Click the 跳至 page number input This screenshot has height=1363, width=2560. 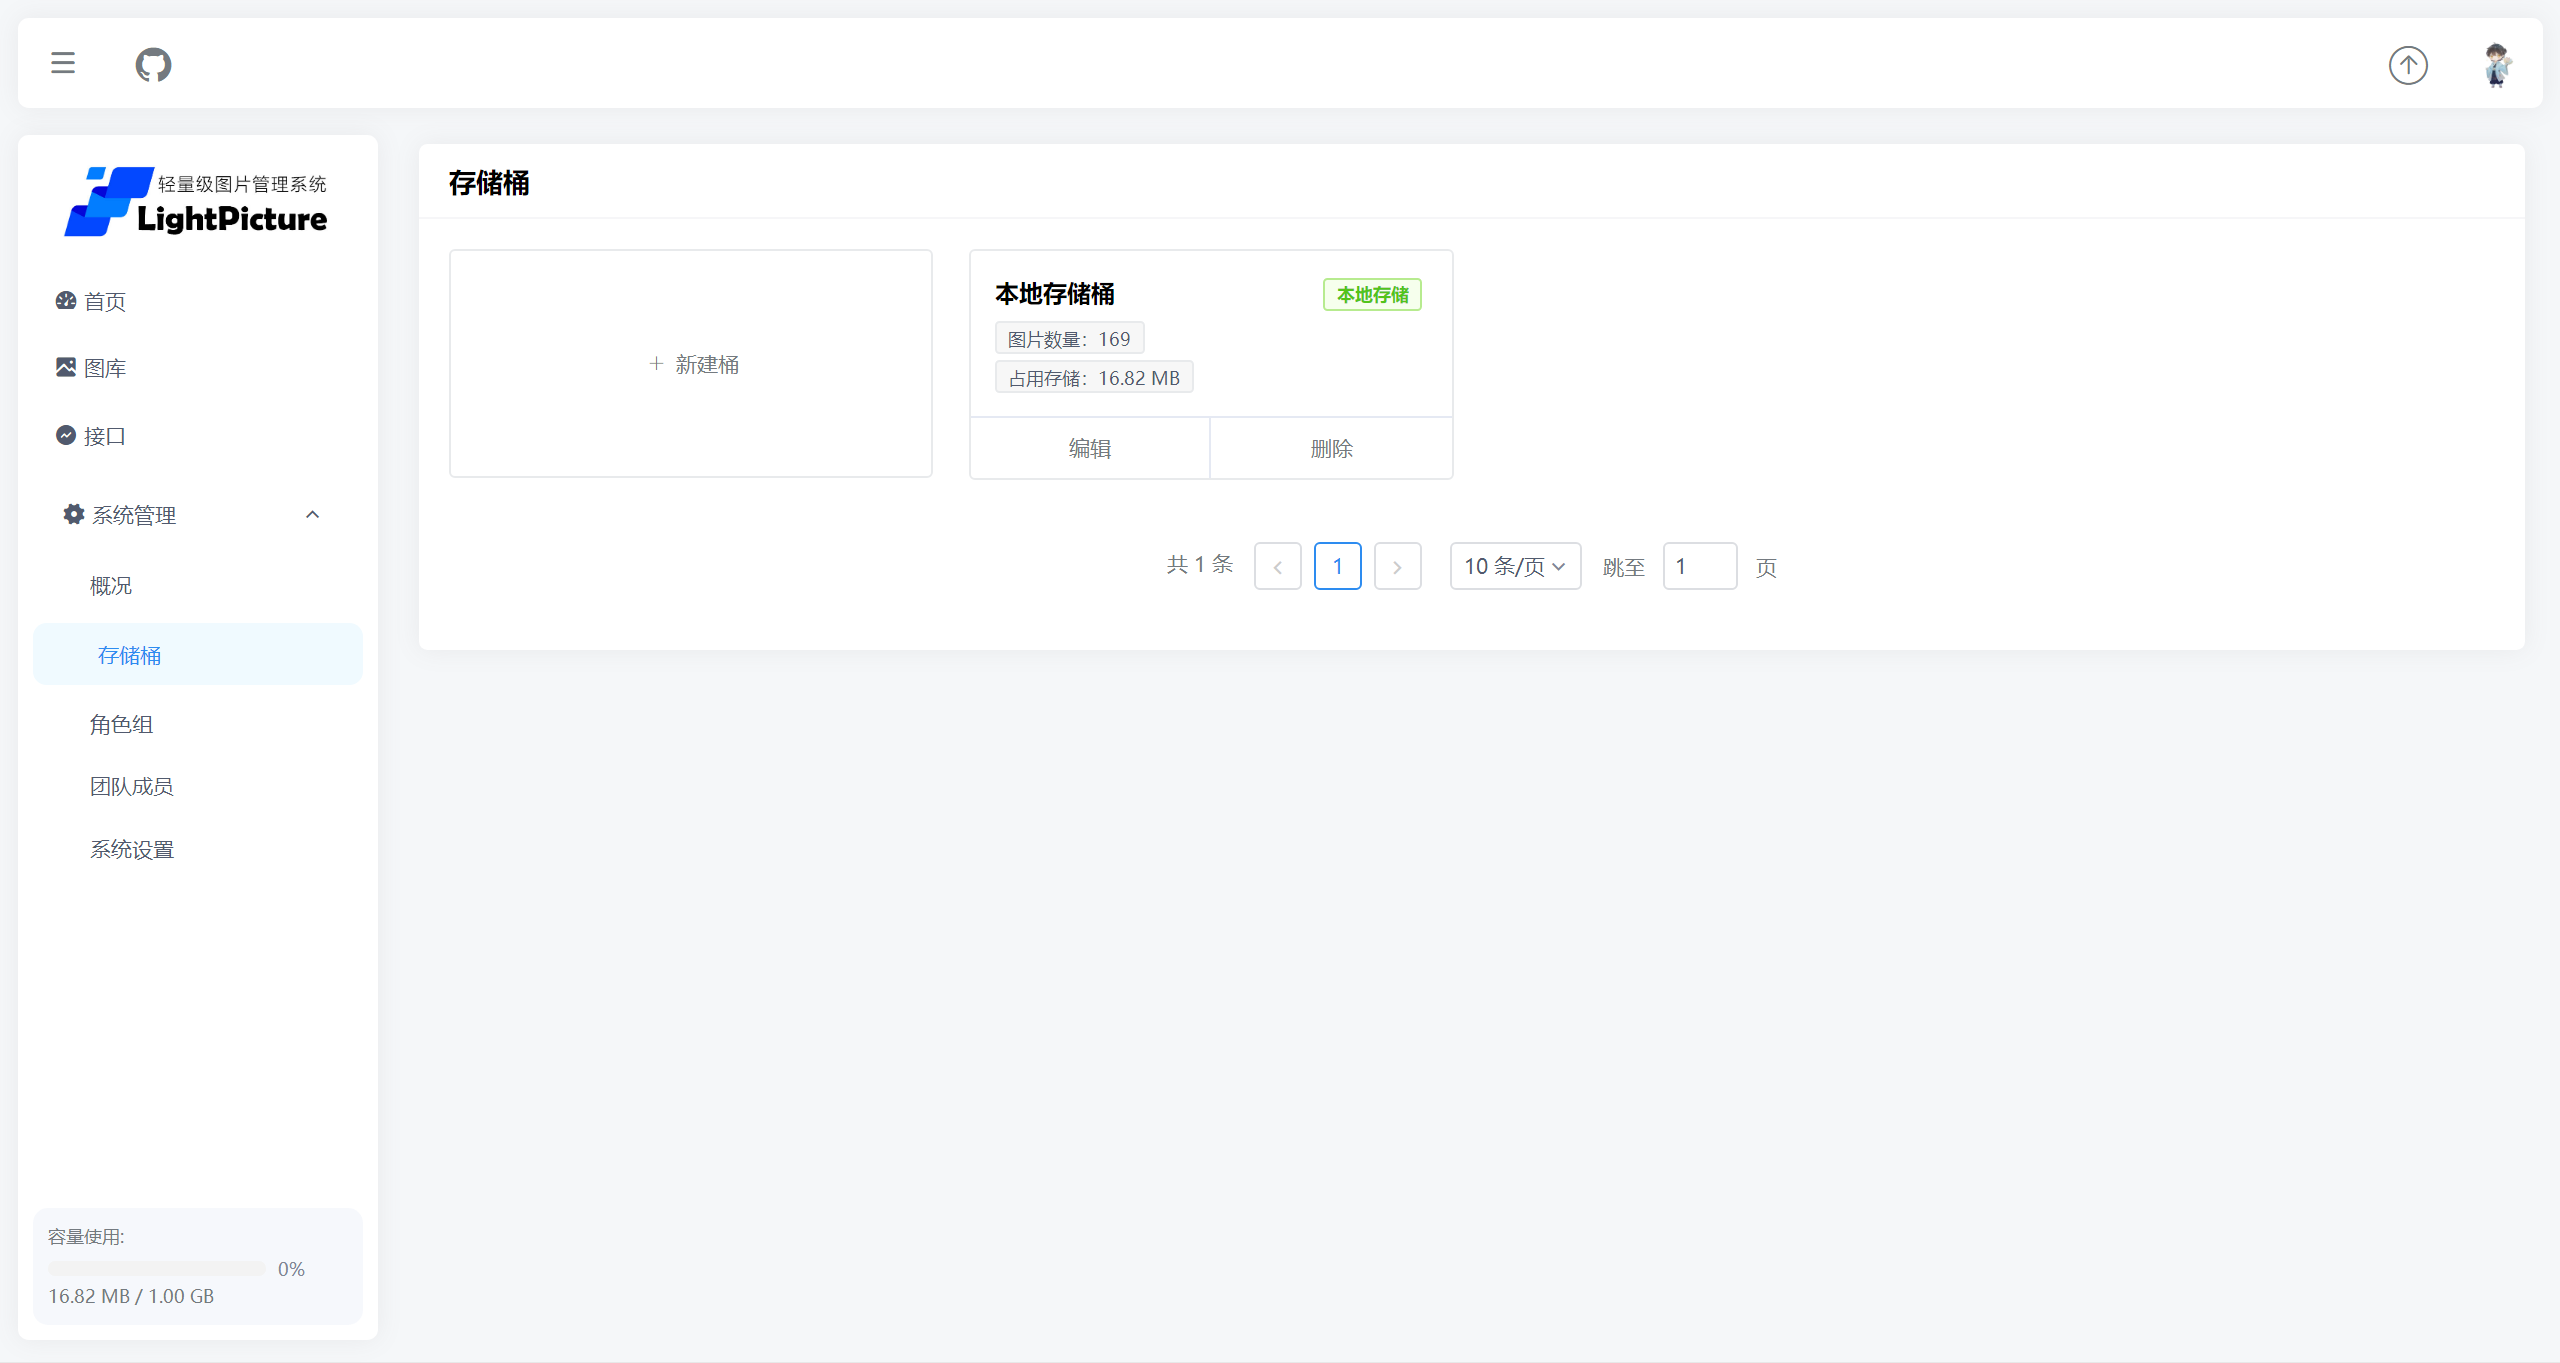1699,566
